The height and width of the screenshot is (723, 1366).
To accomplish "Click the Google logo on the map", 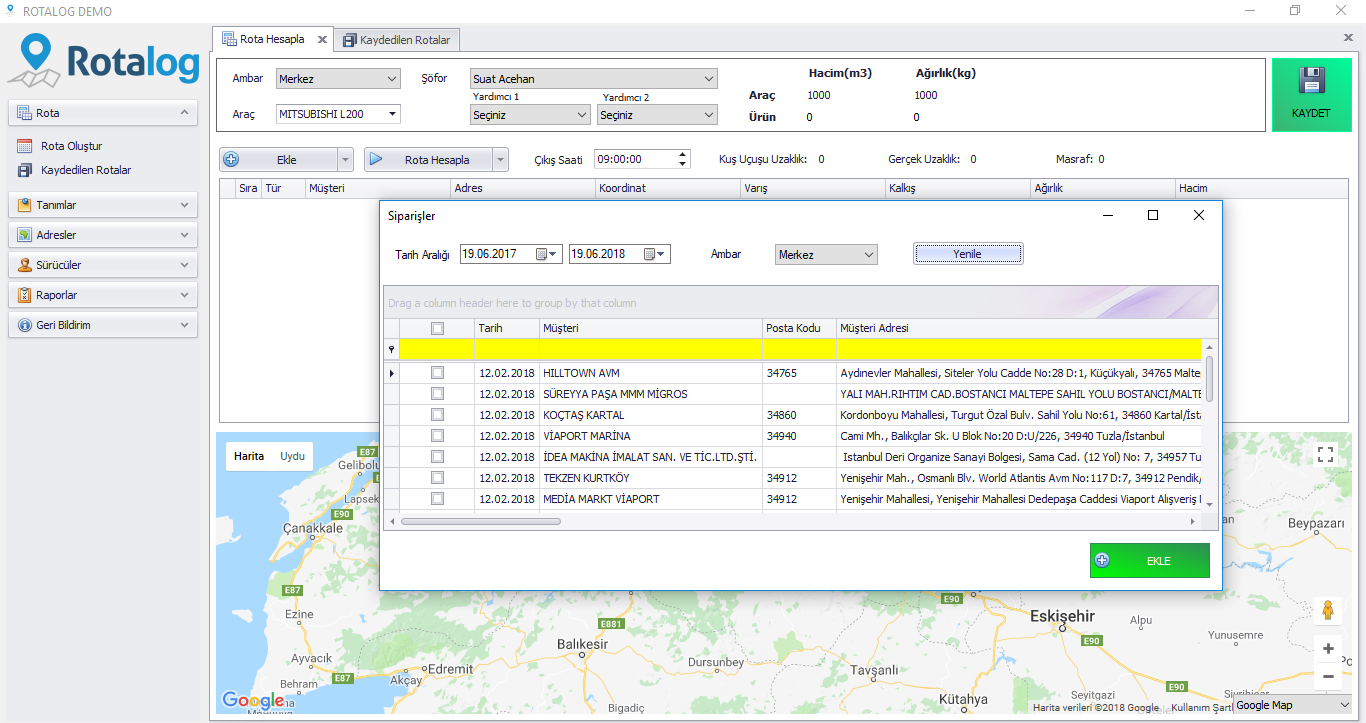I will (253, 701).
